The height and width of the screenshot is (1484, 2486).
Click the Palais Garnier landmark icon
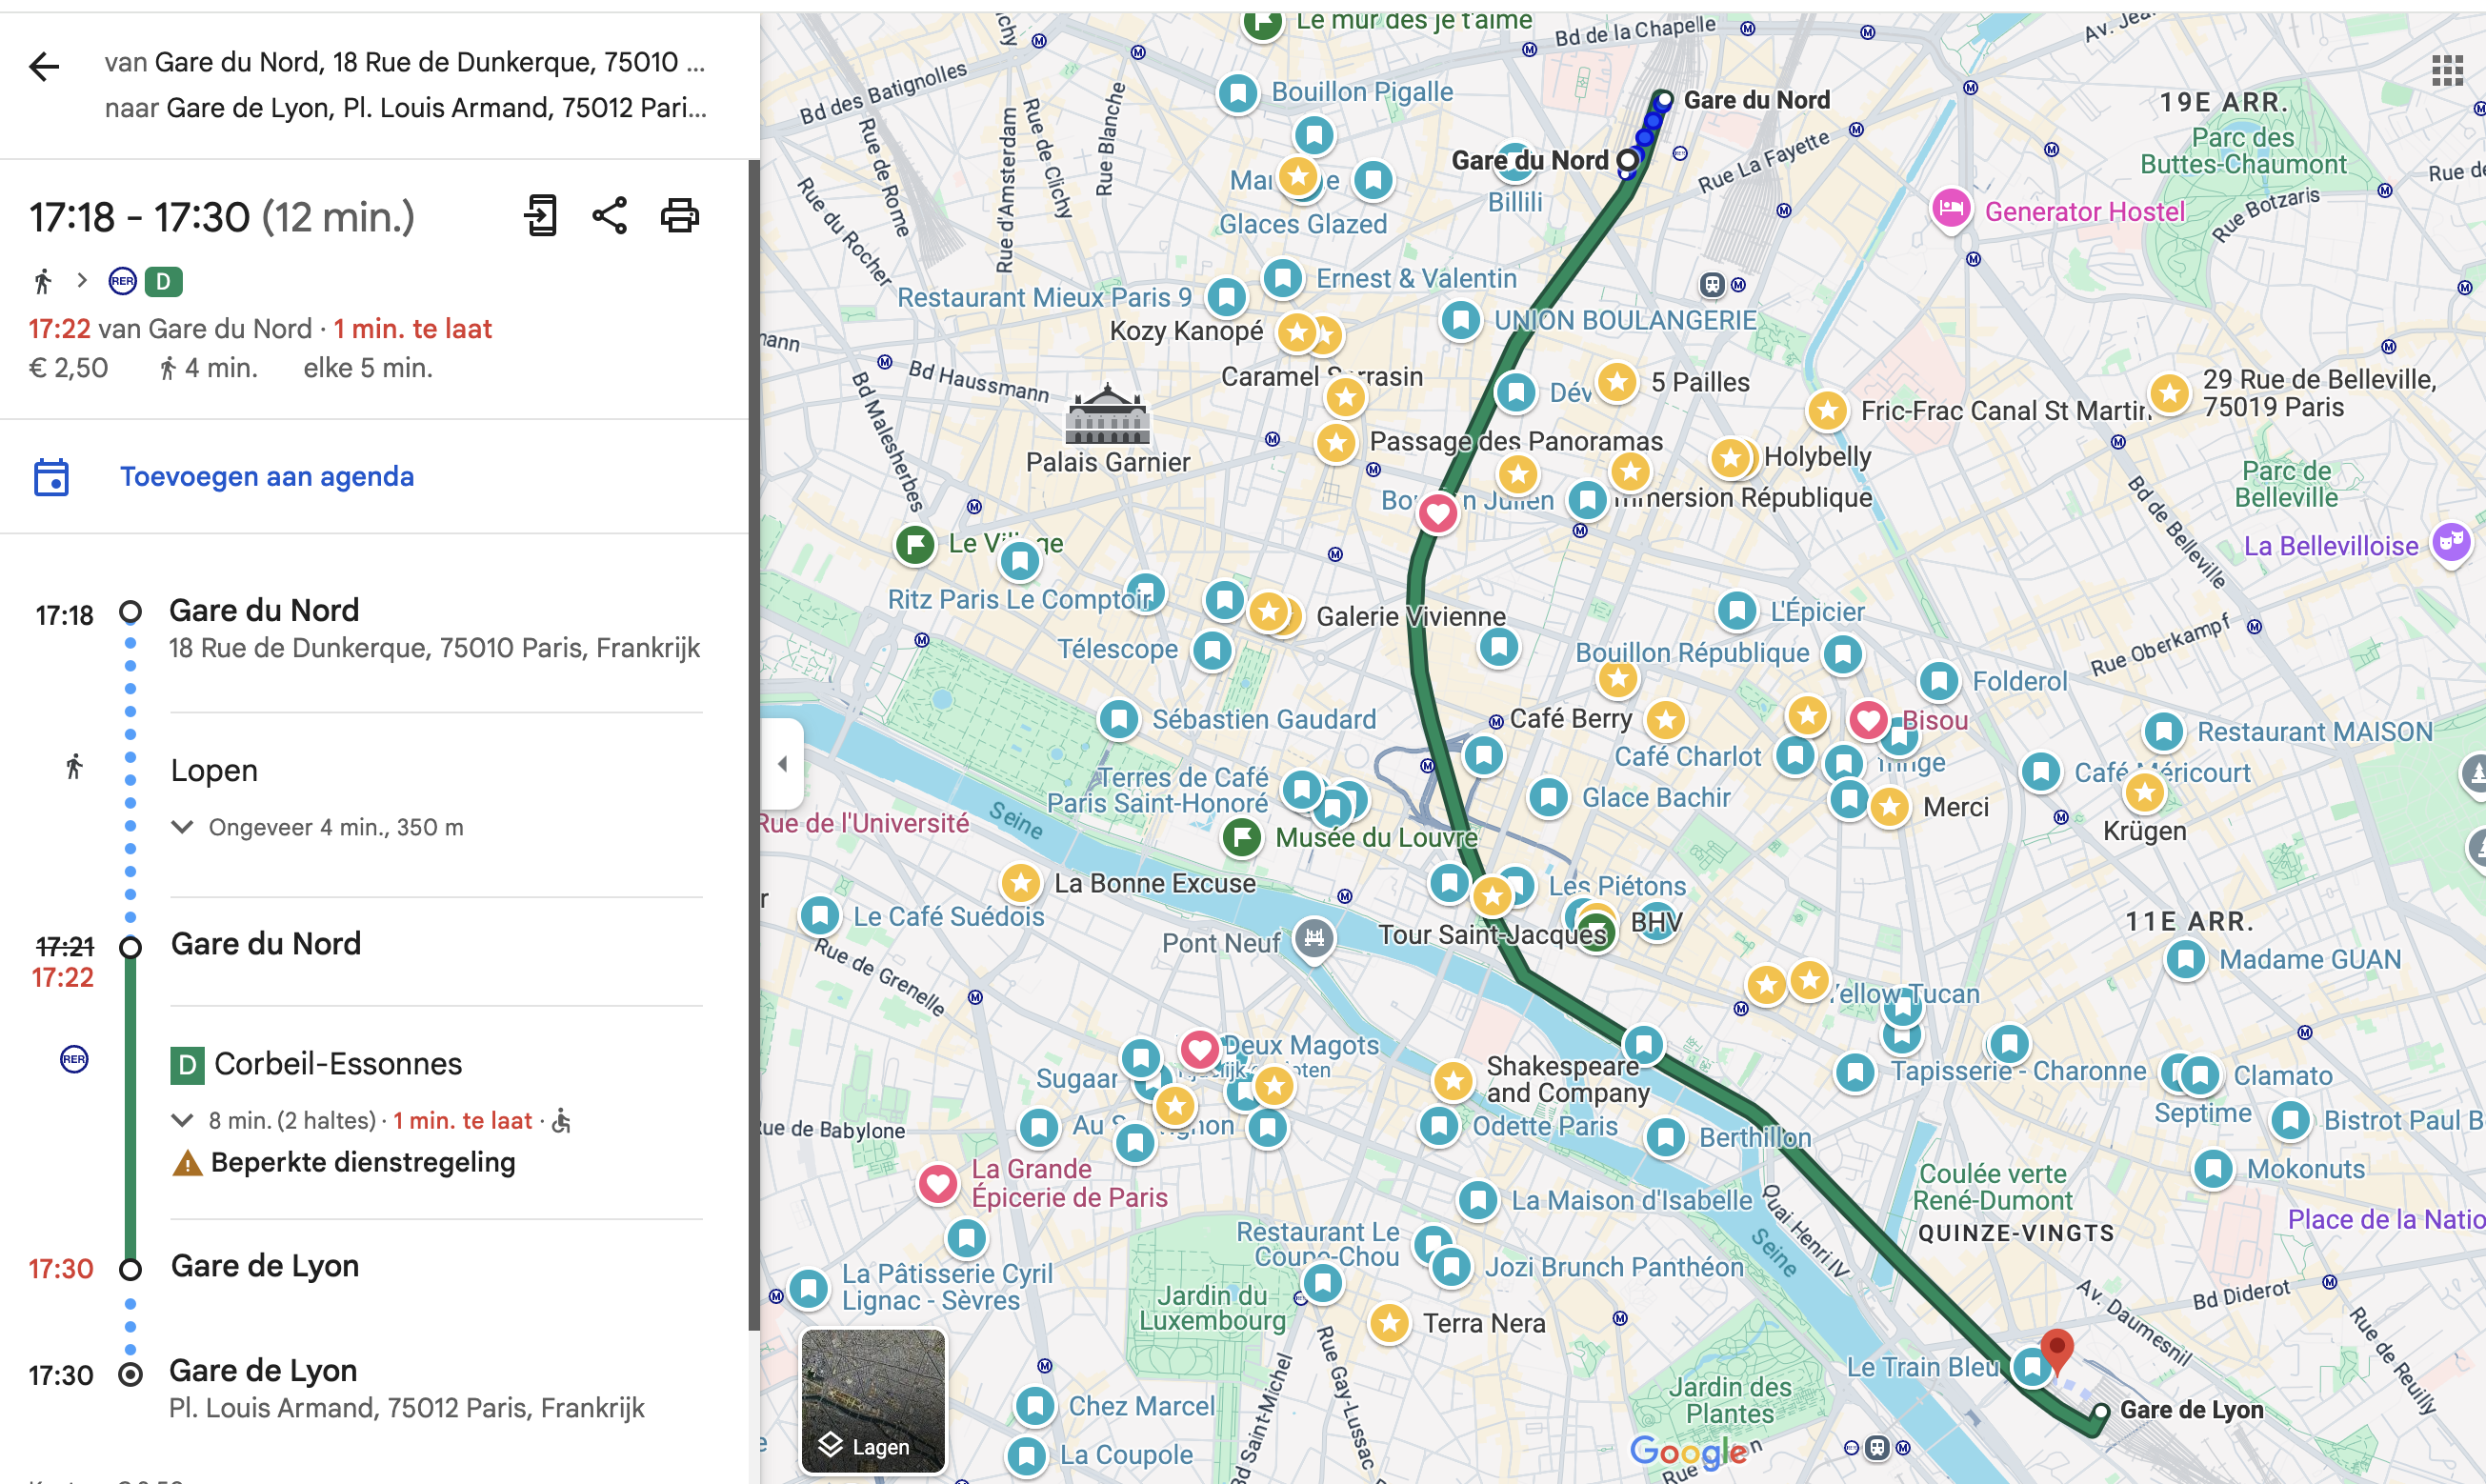point(1107,413)
